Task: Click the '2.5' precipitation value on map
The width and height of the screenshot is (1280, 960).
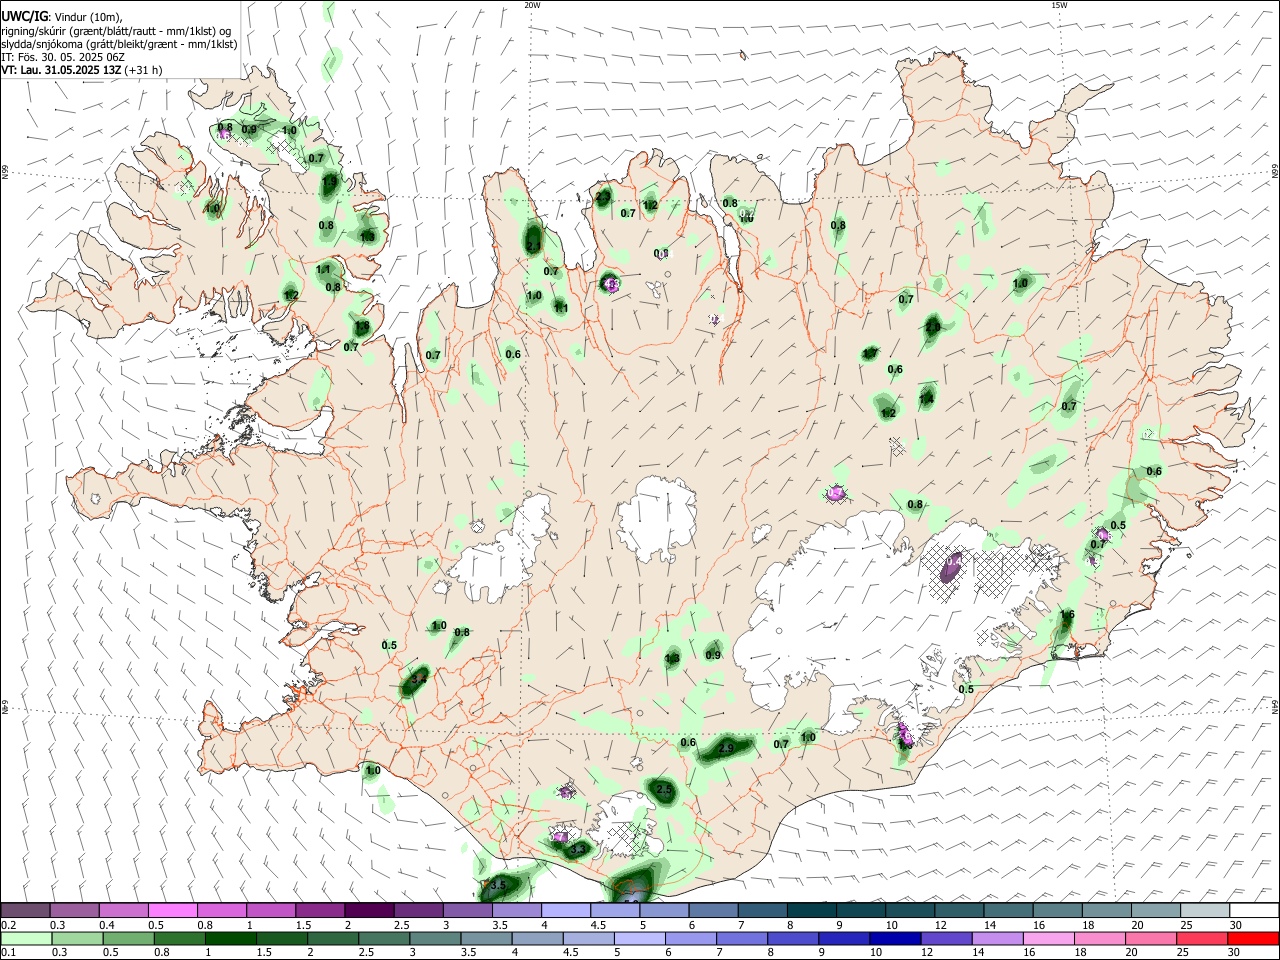Action: point(665,790)
